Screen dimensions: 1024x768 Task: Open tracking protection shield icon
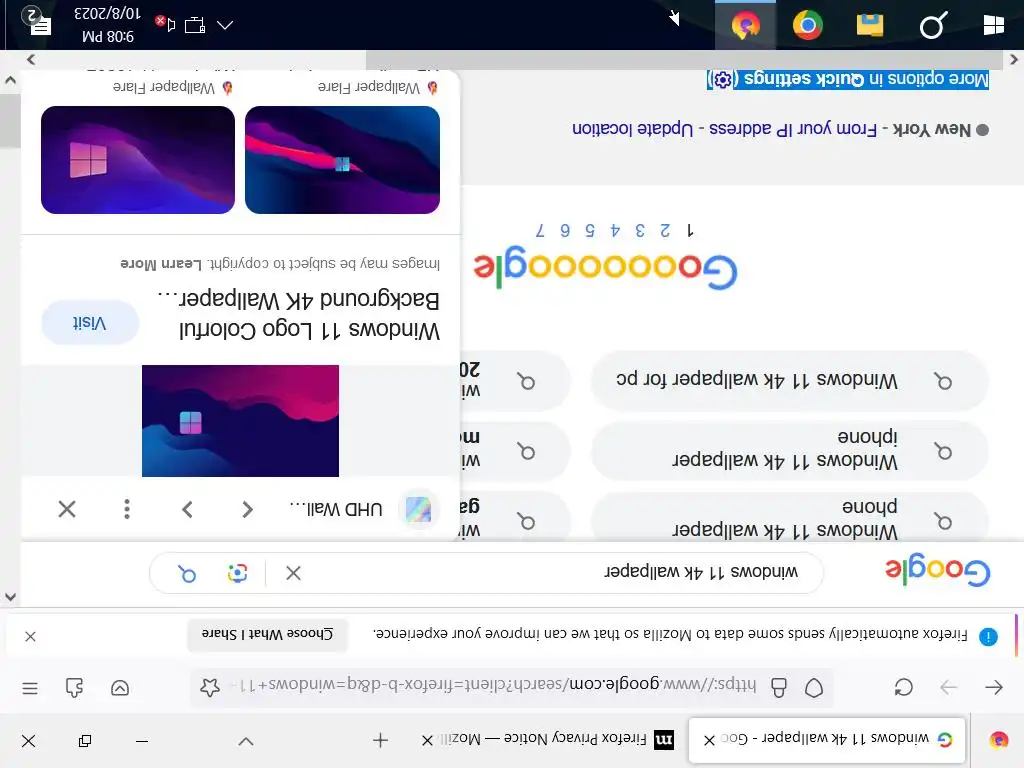tap(814, 687)
